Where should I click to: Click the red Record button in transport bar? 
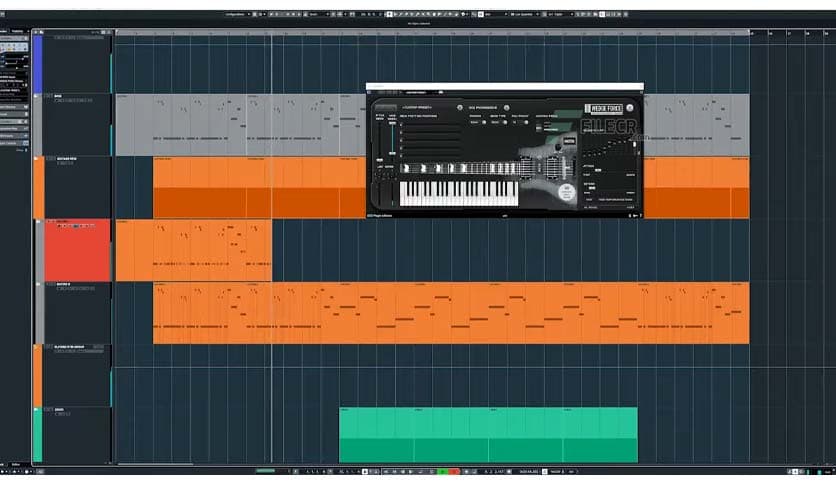[455, 471]
